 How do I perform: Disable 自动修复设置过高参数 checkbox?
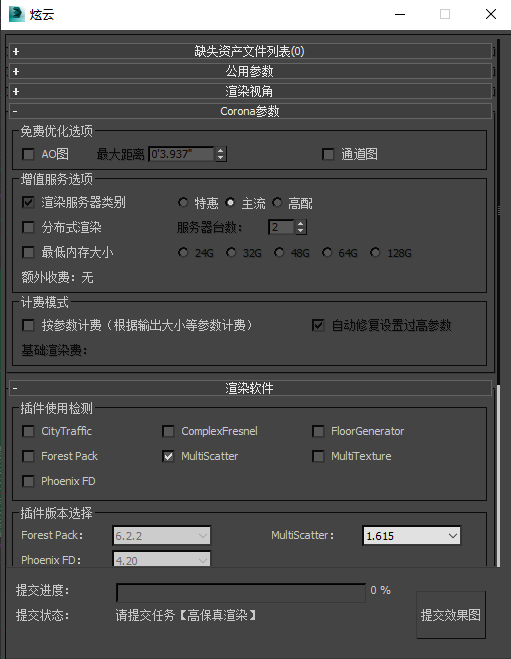coord(318,325)
